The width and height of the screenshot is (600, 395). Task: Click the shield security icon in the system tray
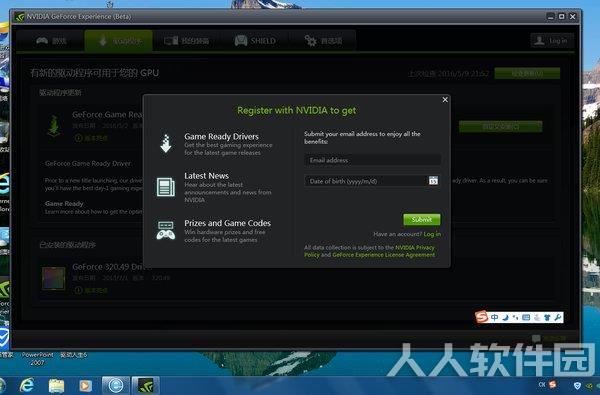(x=577, y=385)
